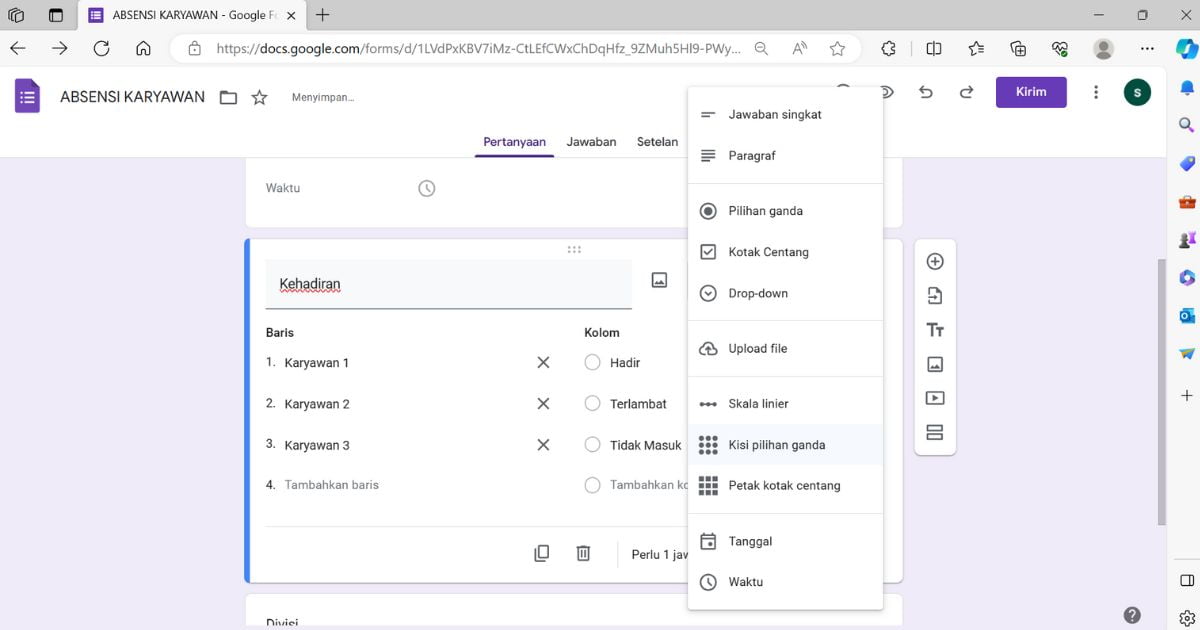
Task: Add title and description from side toolbar
Action: tap(935, 330)
